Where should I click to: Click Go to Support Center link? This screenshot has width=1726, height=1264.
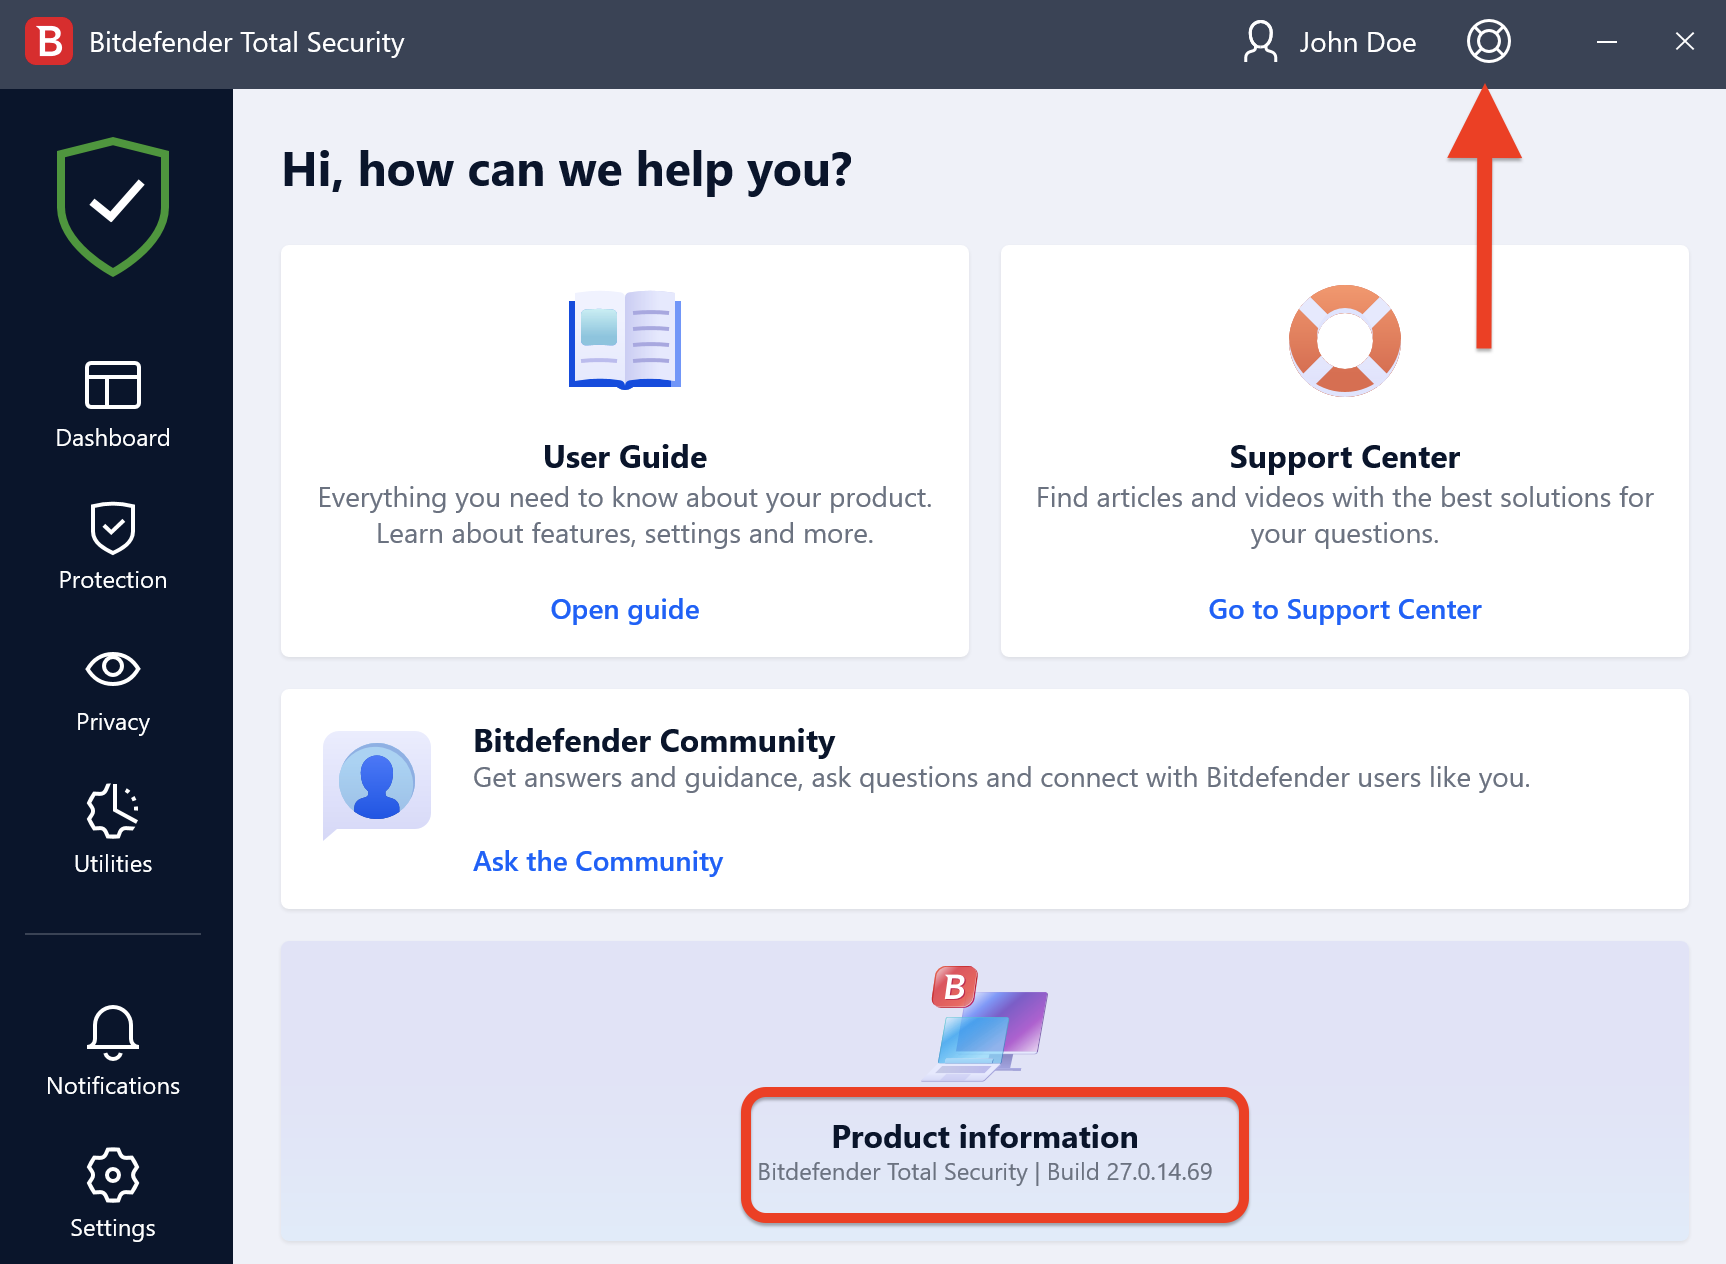[1345, 609]
